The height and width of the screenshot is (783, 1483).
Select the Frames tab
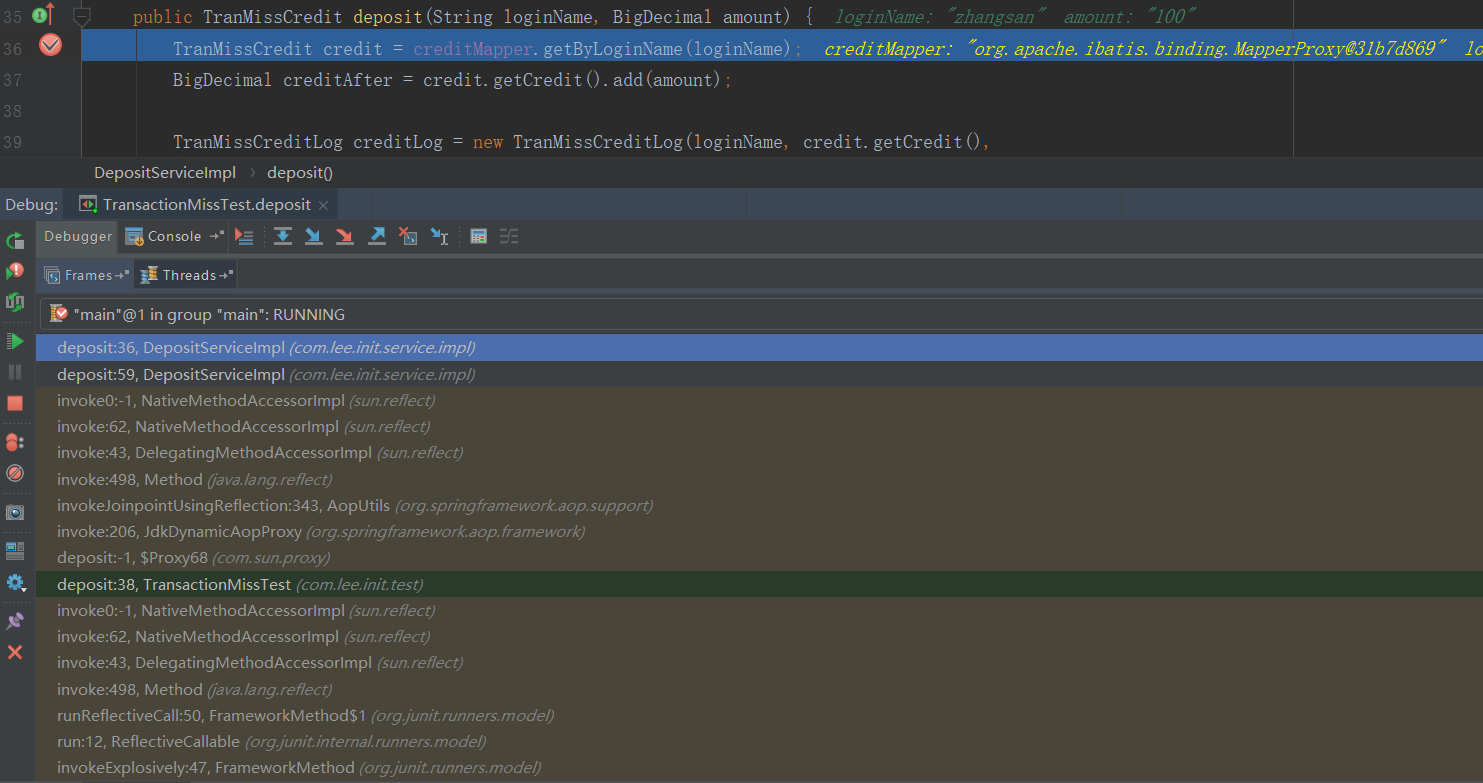point(80,275)
